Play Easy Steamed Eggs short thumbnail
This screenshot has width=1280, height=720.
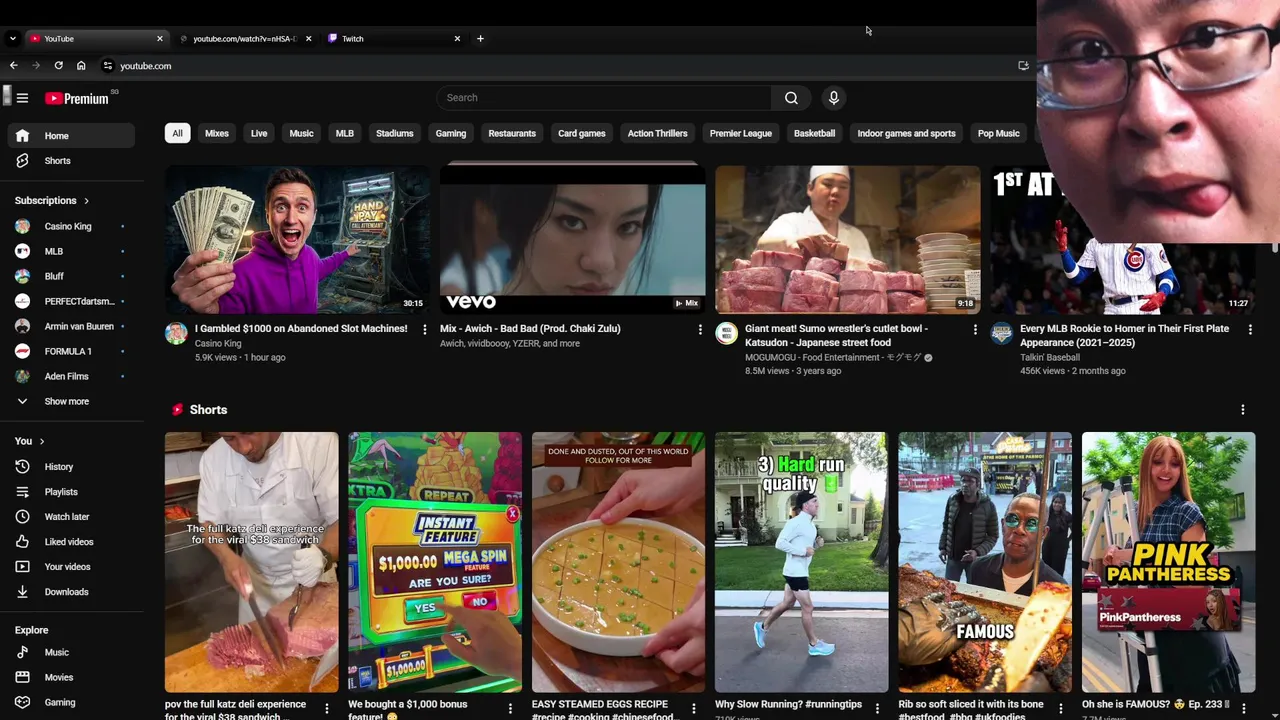[x=618, y=562]
